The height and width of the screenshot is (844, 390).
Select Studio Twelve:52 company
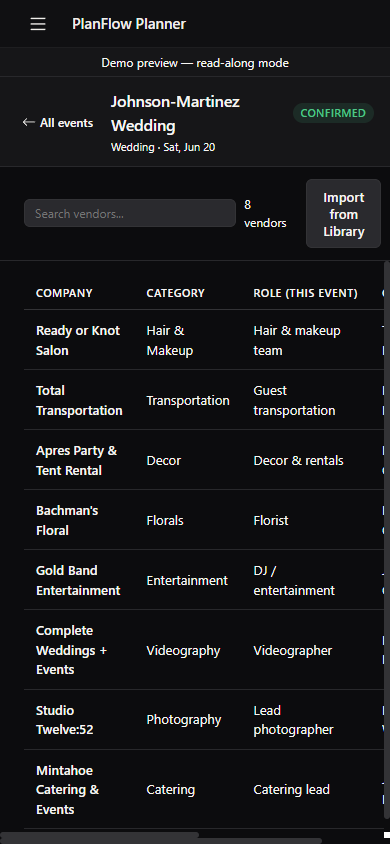(x=65, y=720)
